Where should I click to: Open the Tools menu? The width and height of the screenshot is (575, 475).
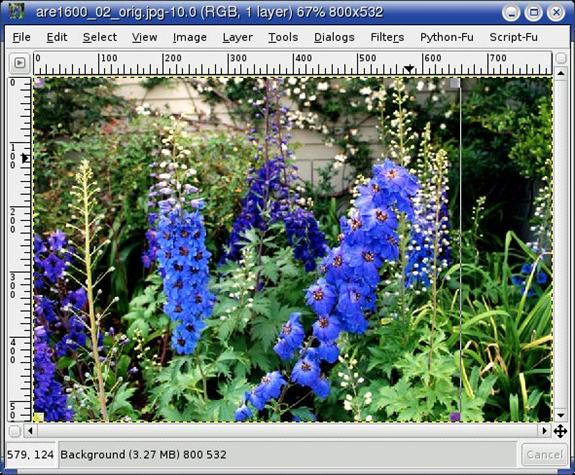coord(283,37)
